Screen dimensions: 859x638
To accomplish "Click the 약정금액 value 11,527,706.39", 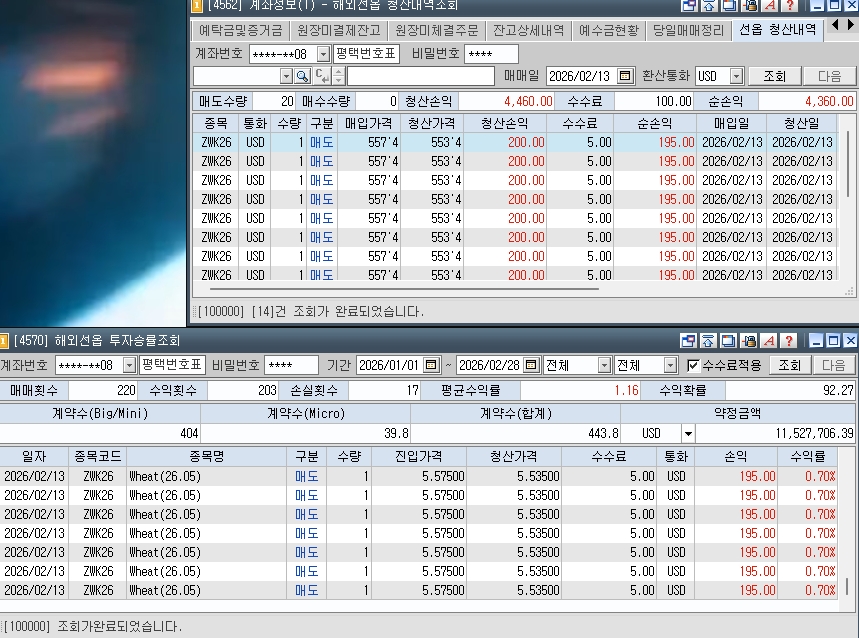I will tap(775, 434).
